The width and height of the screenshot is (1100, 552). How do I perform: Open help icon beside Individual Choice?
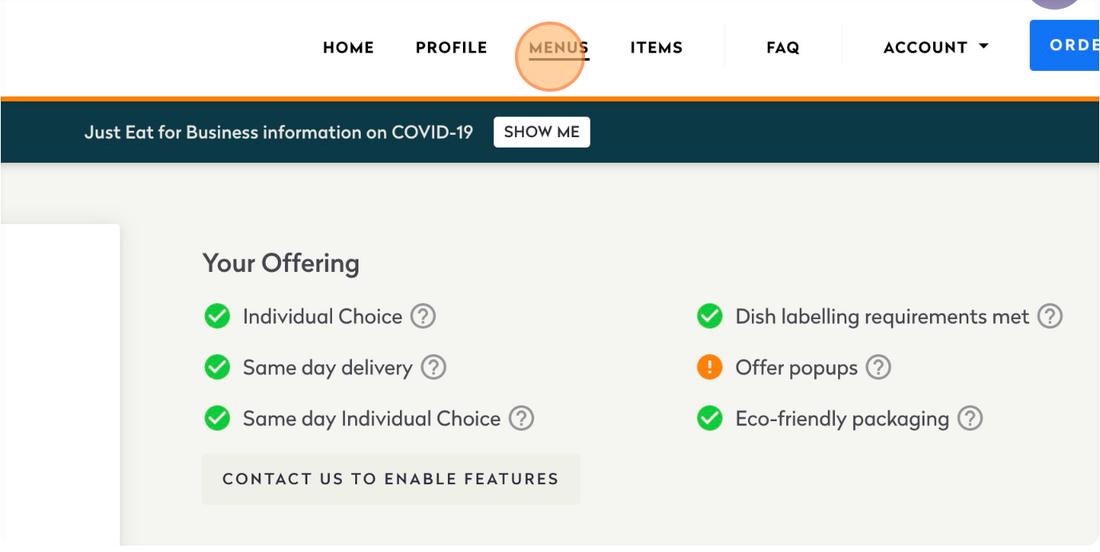tap(423, 317)
